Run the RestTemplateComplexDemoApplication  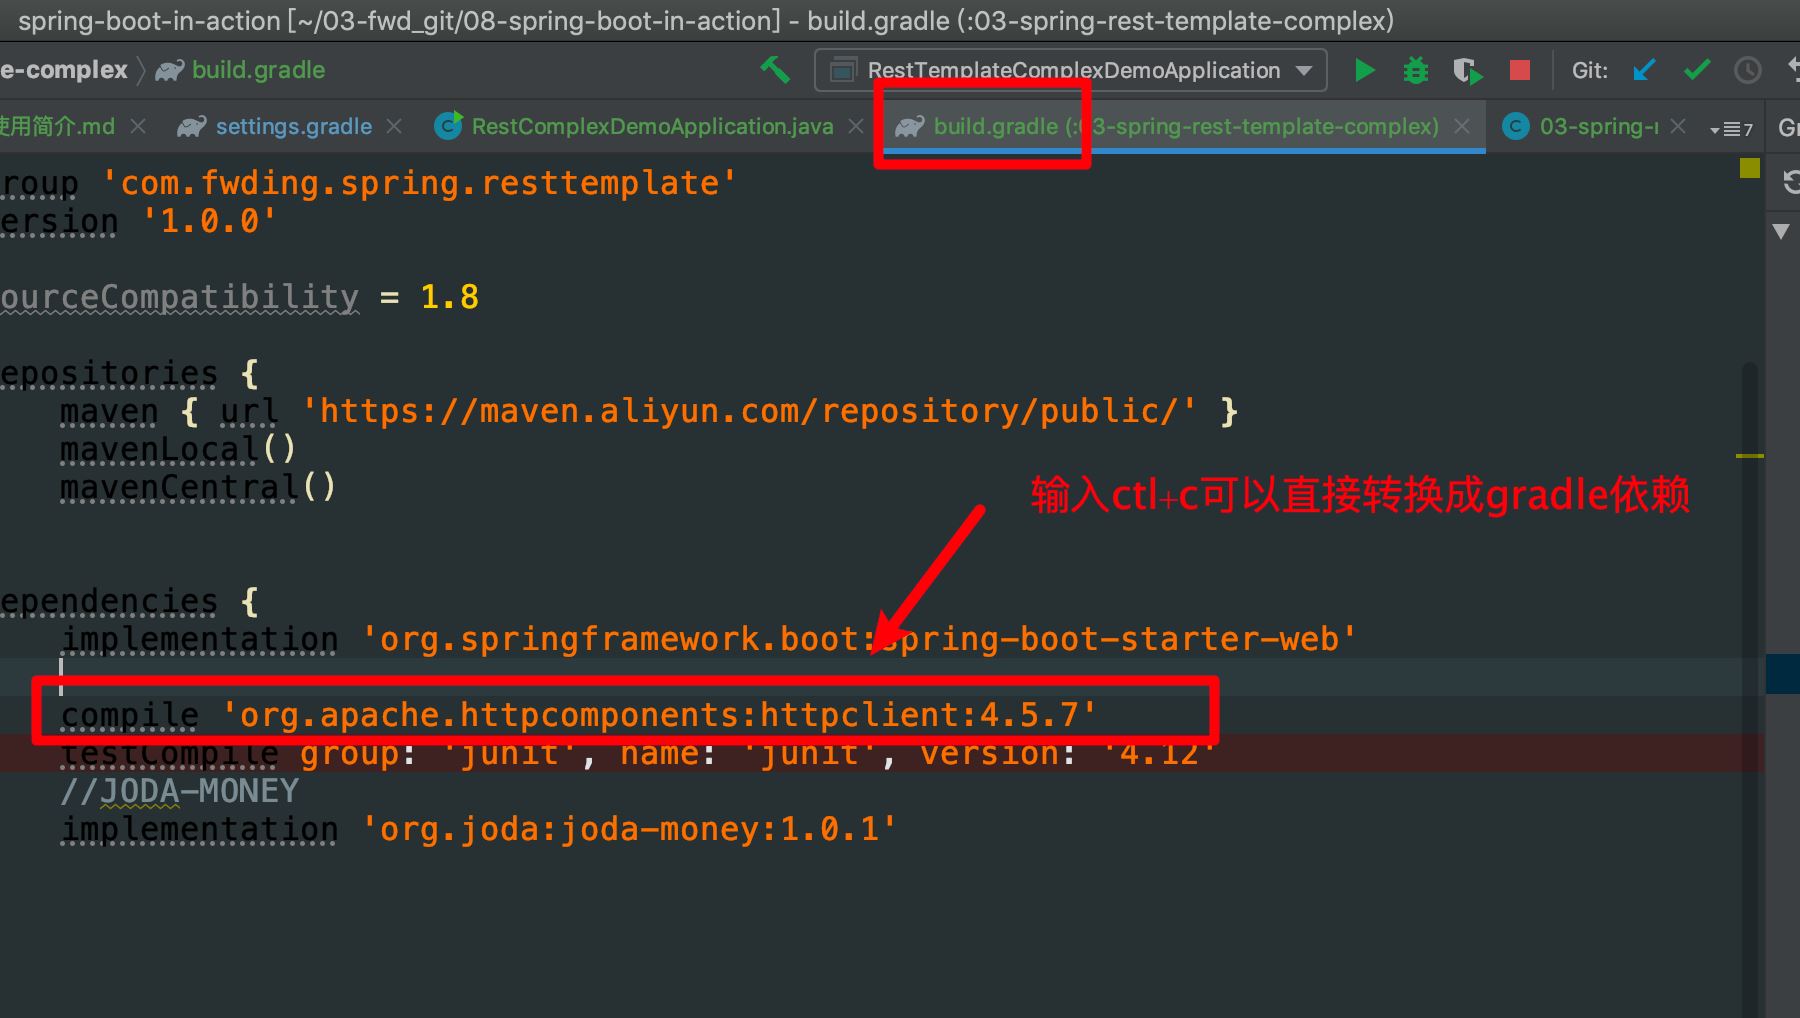[1364, 70]
